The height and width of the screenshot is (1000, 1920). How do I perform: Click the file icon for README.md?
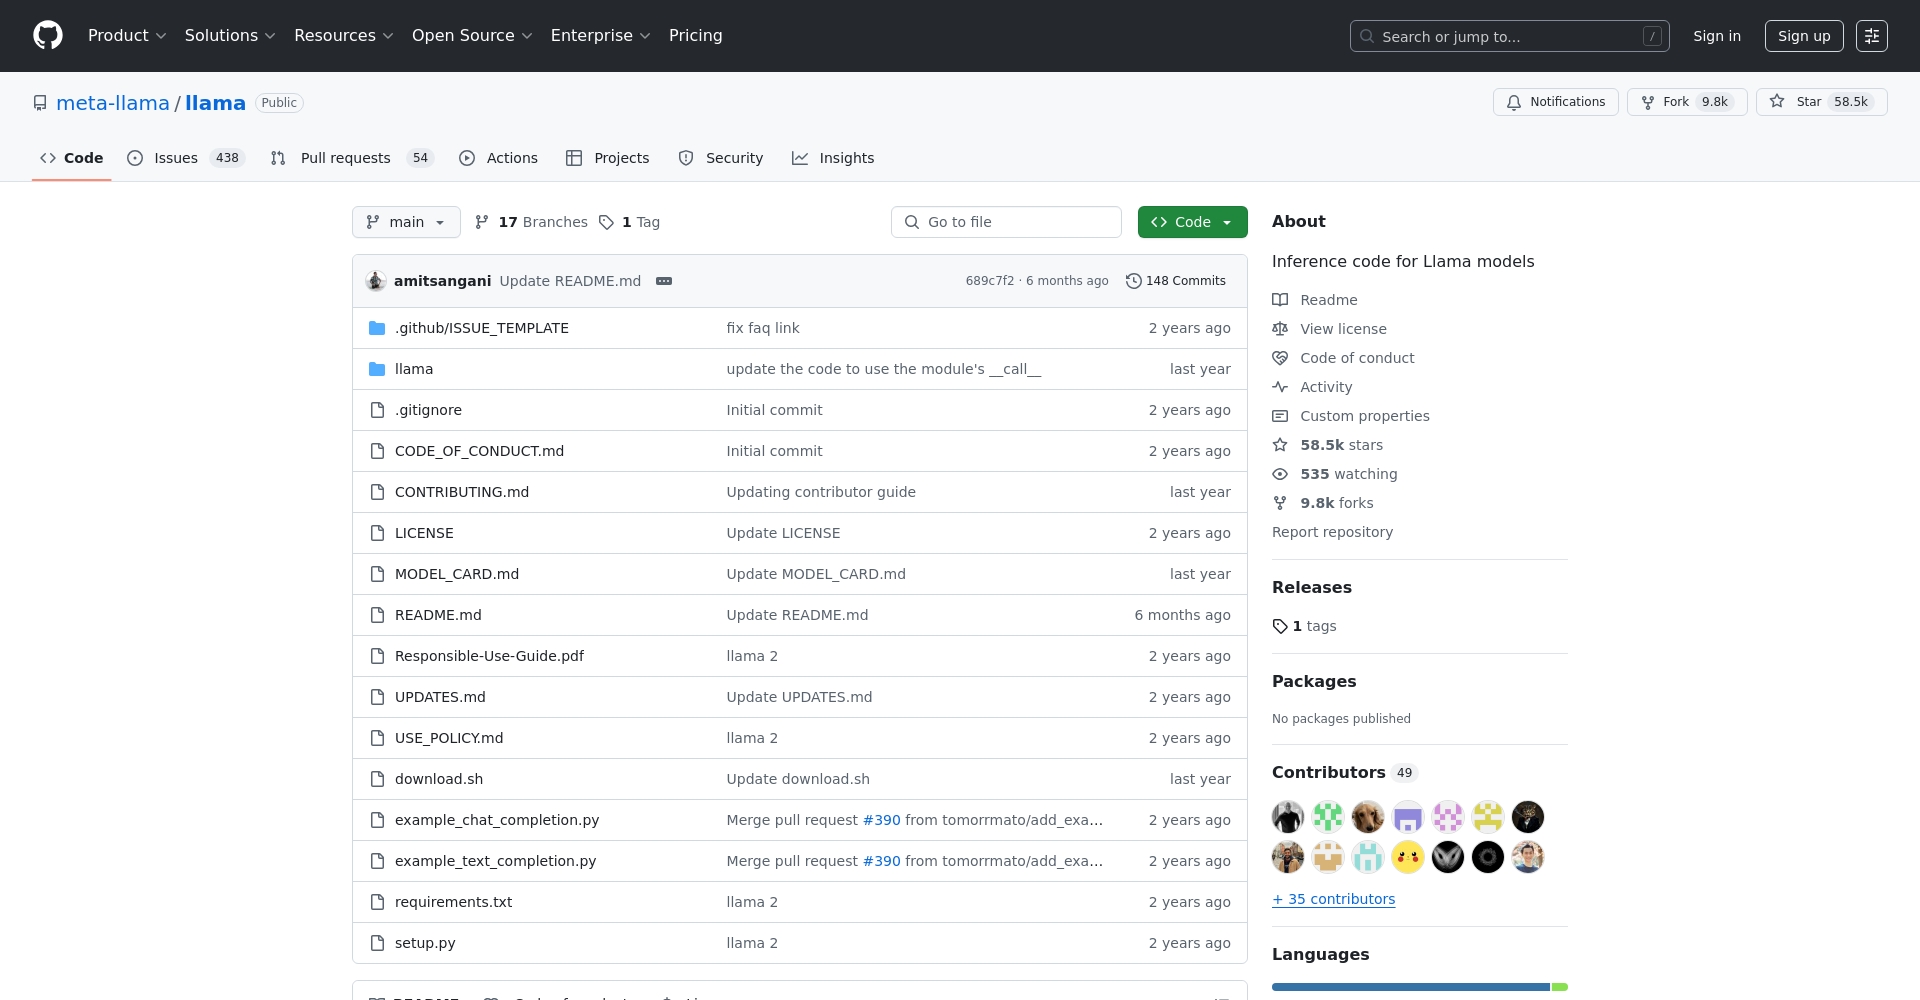[377, 615]
